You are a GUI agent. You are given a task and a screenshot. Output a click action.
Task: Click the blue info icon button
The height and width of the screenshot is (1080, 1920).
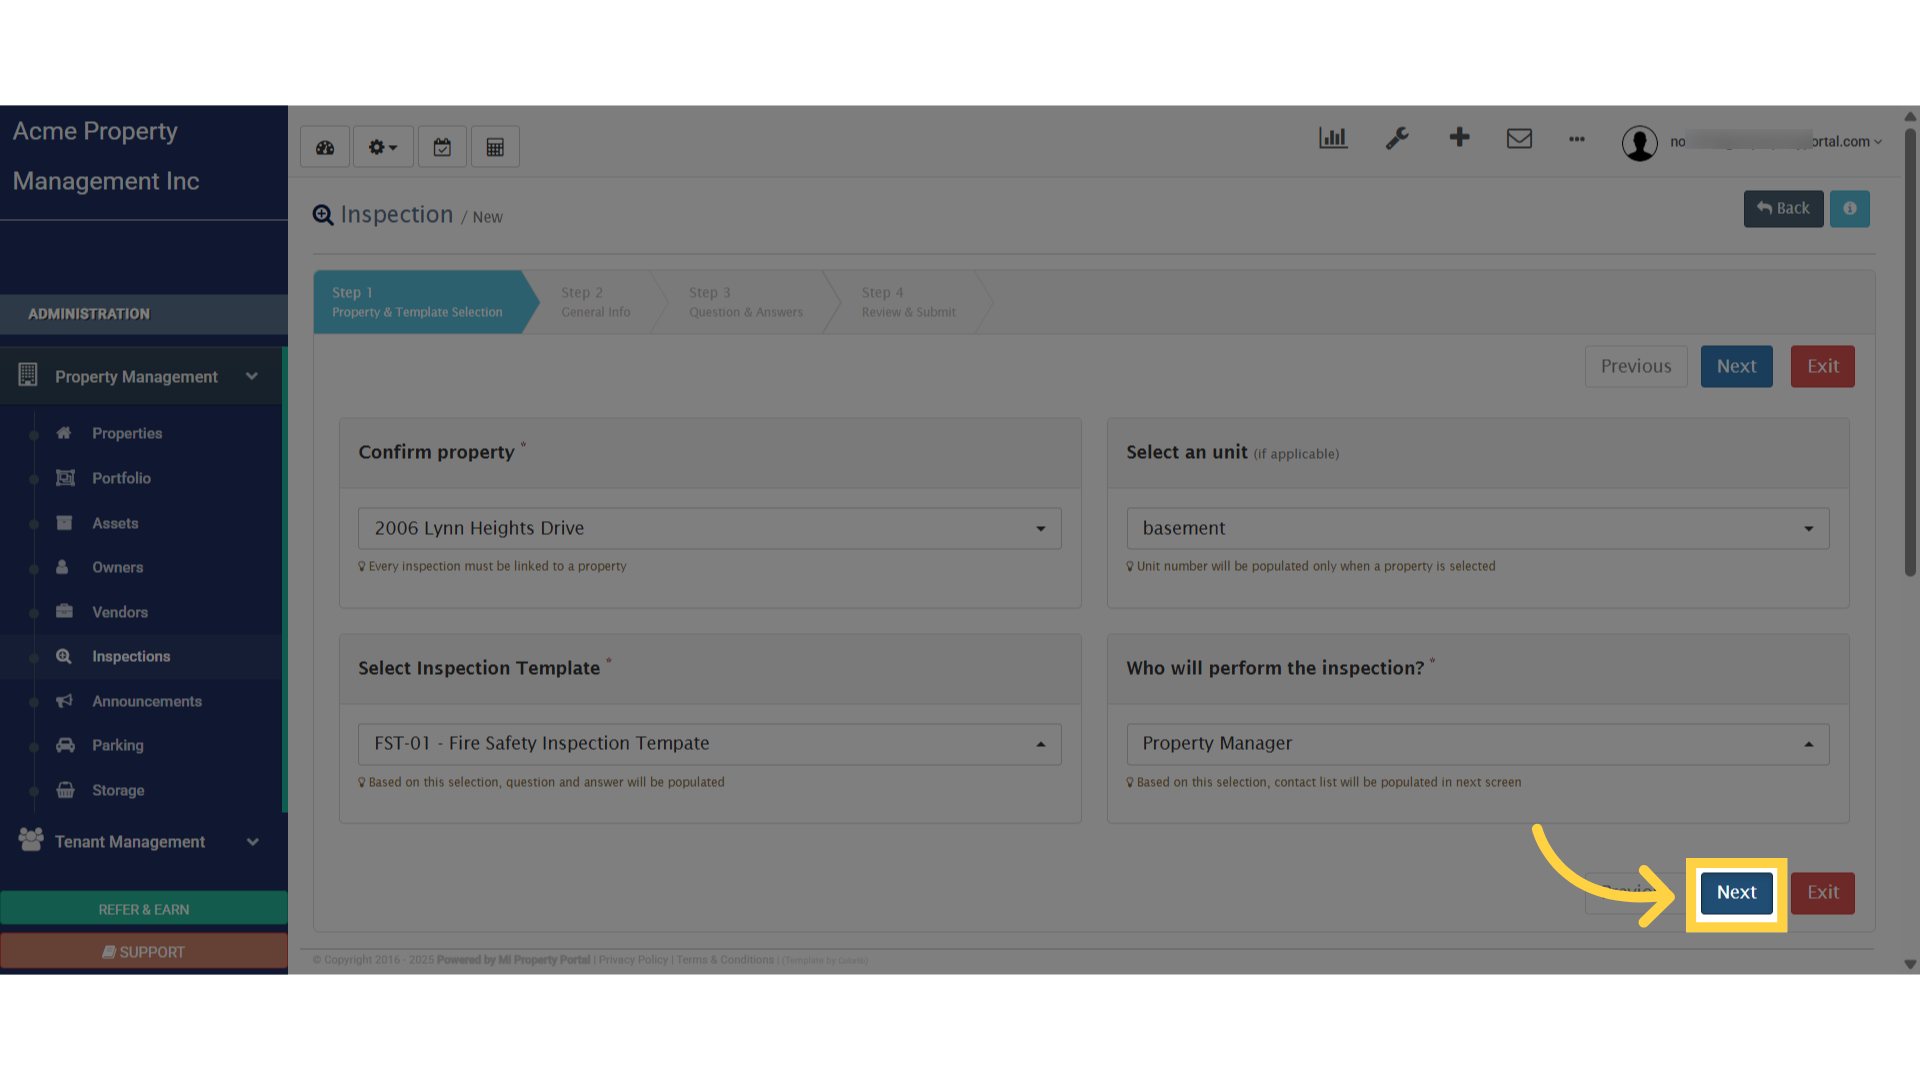pos(1850,209)
